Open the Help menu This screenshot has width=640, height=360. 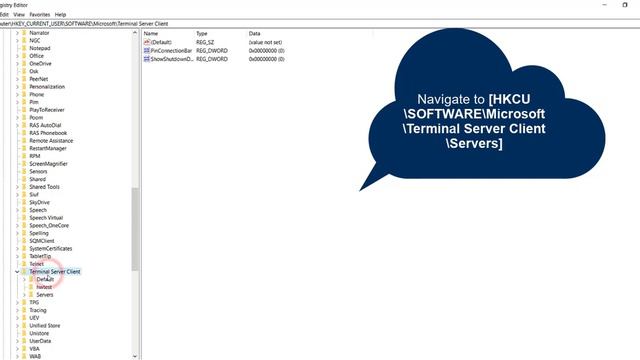pyautogui.click(x=60, y=14)
